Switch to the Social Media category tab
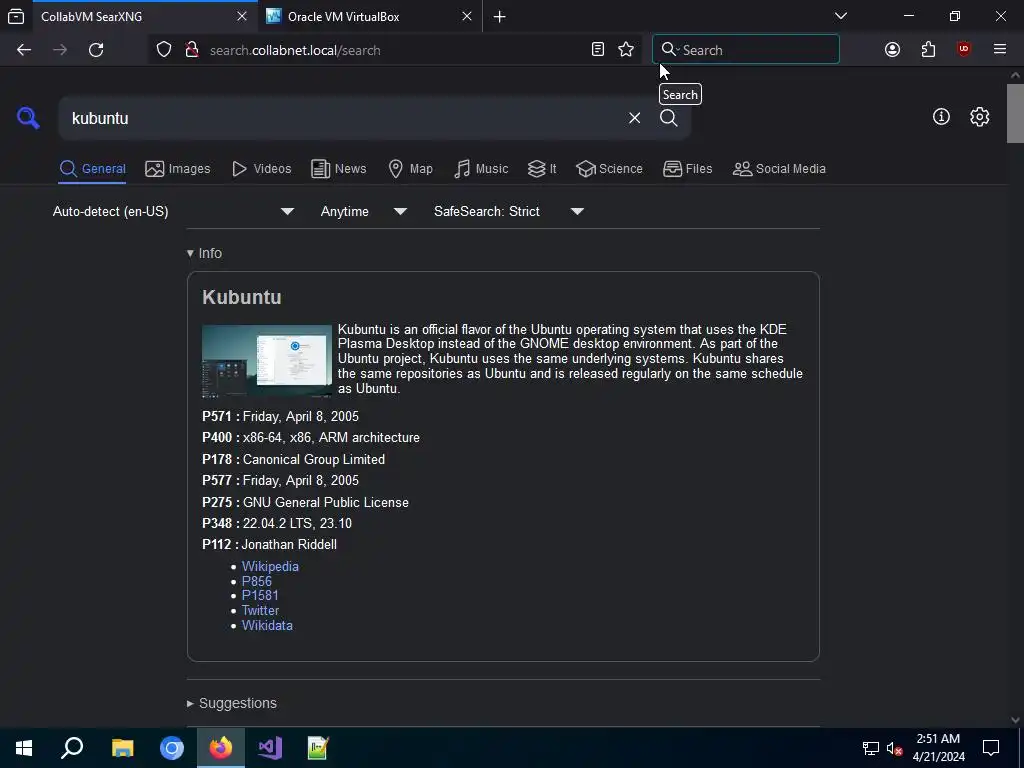This screenshot has width=1024, height=768. 779,168
